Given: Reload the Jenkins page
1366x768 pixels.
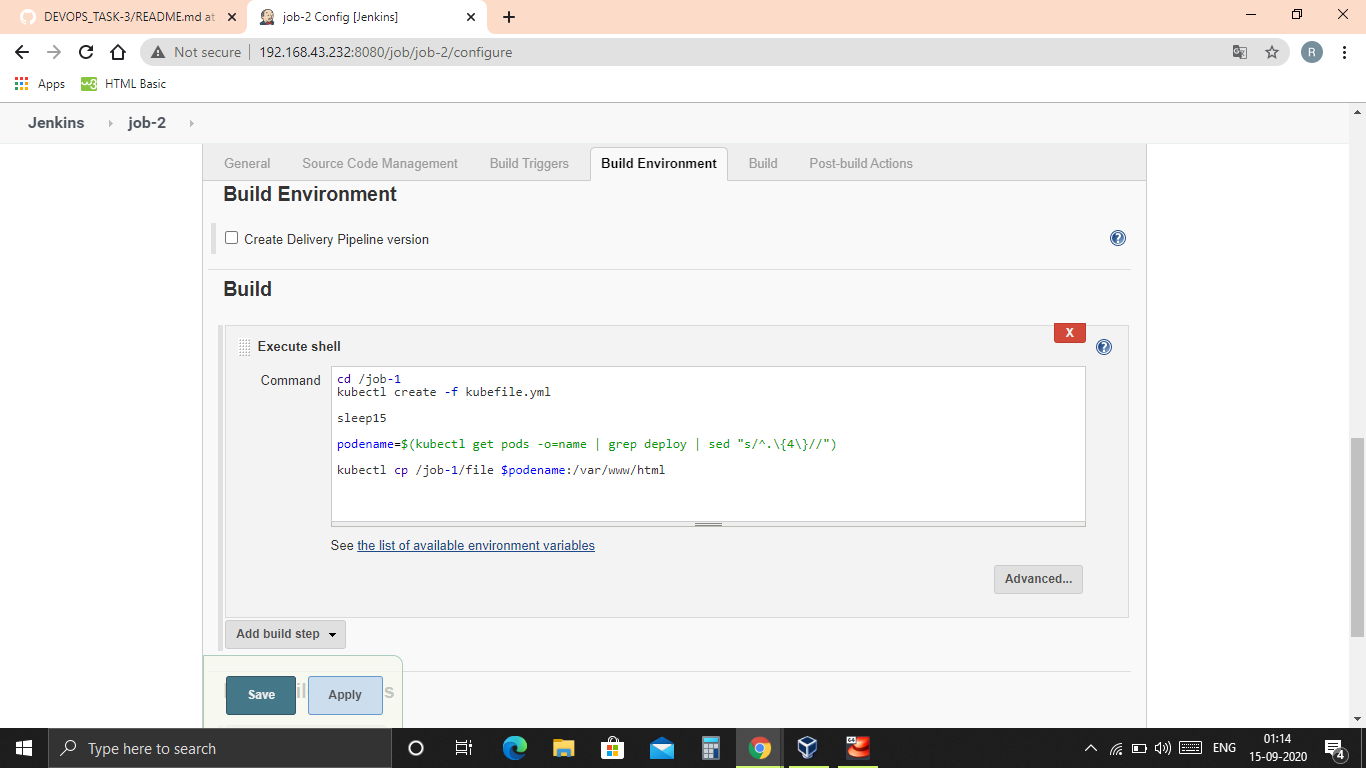Looking at the screenshot, I should [86, 52].
